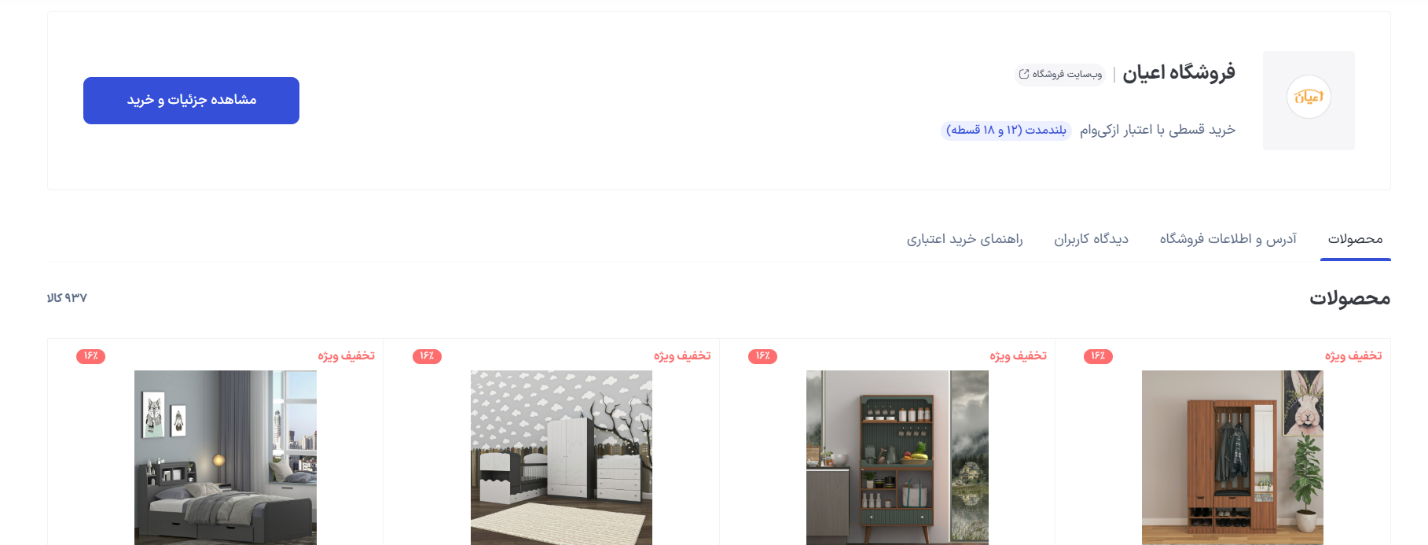The width and height of the screenshot is (1428, 545).
Task: Open the white nursery furniture product image
Action: (561, 457)
